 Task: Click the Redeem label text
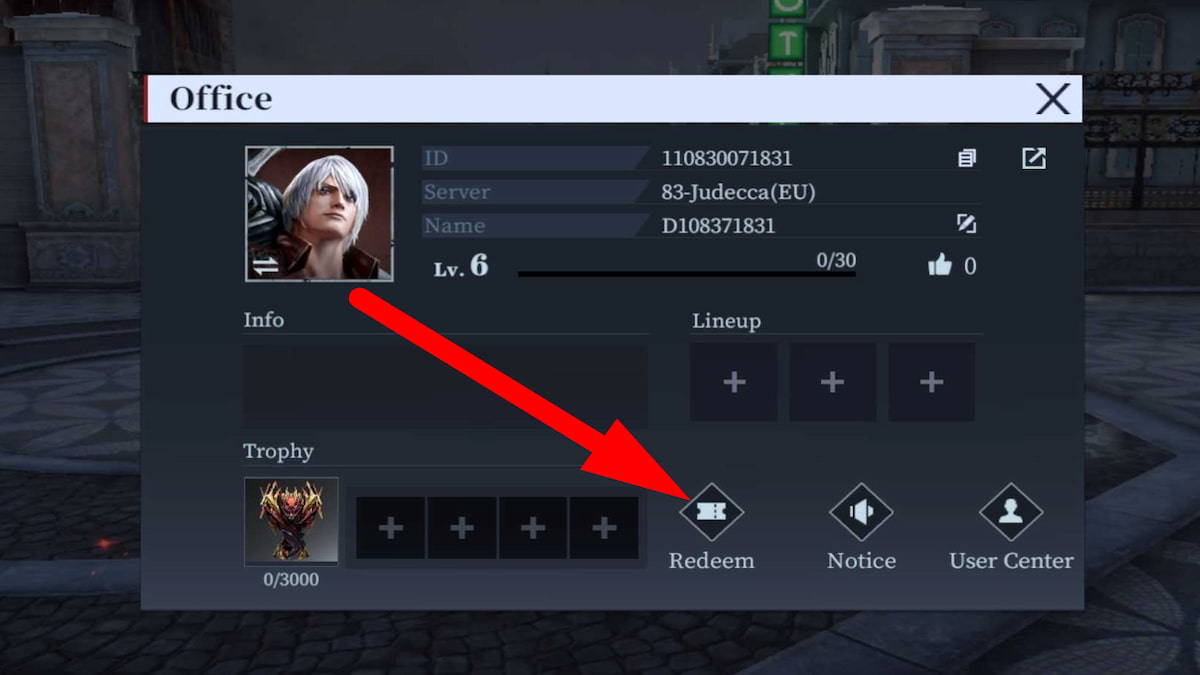pyautogui.click(x=711, y=561)
